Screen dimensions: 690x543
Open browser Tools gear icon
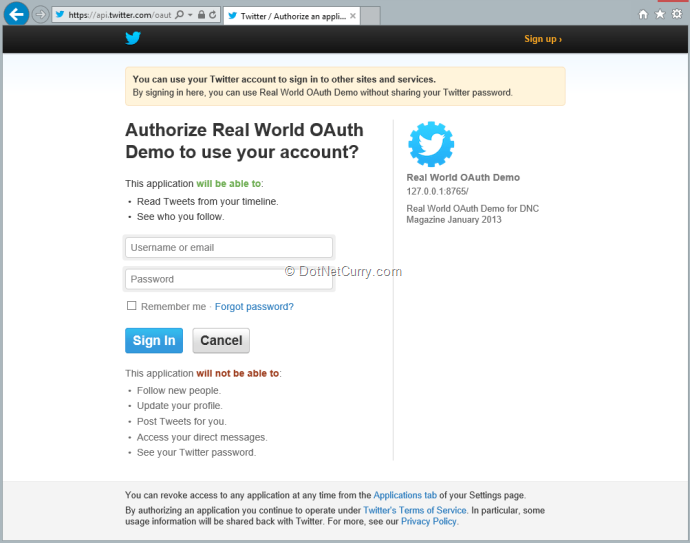(x=677, y=14)
